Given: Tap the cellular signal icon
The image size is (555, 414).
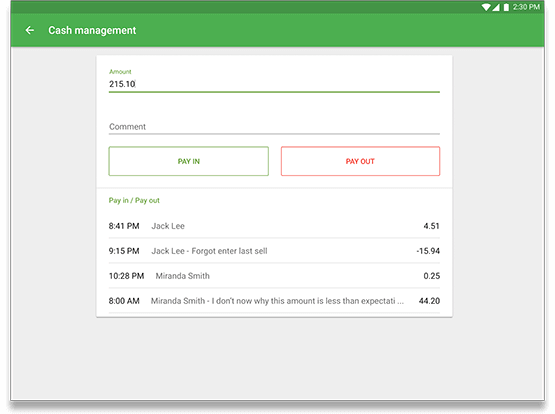Looking at the screenshot, I should [496, 7].
